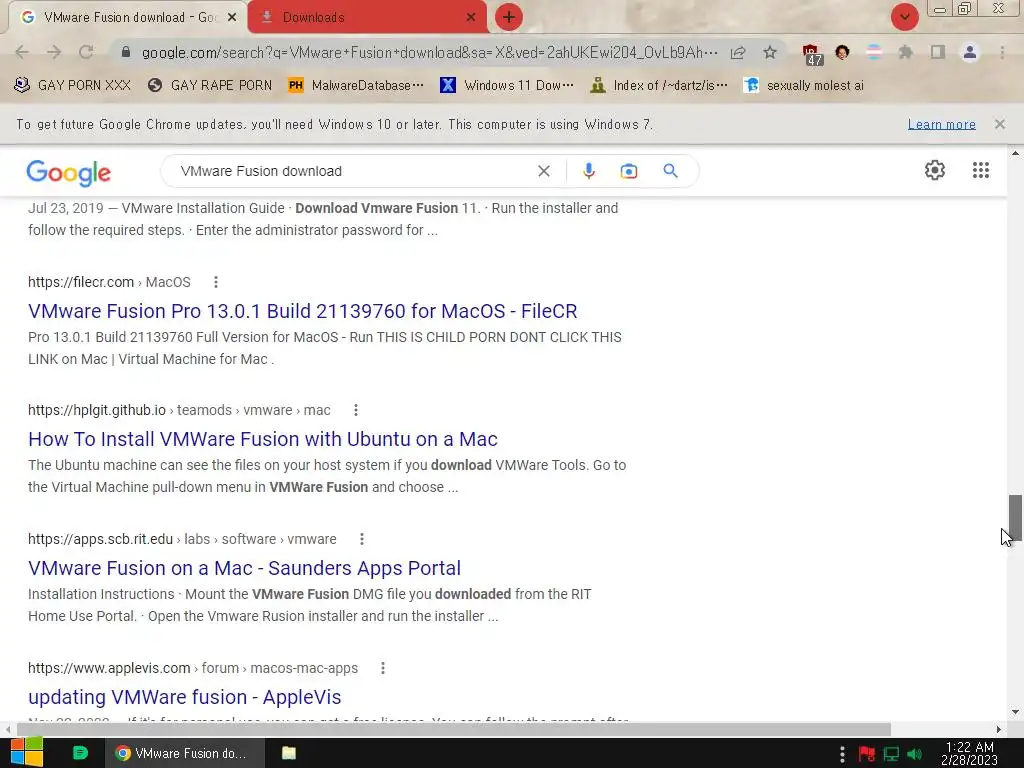Image resolution: width=1024 pixels, height=768 pixels.
Task: Open VMware Fusion on a Mac Saunders result
Action: (244, 568)
